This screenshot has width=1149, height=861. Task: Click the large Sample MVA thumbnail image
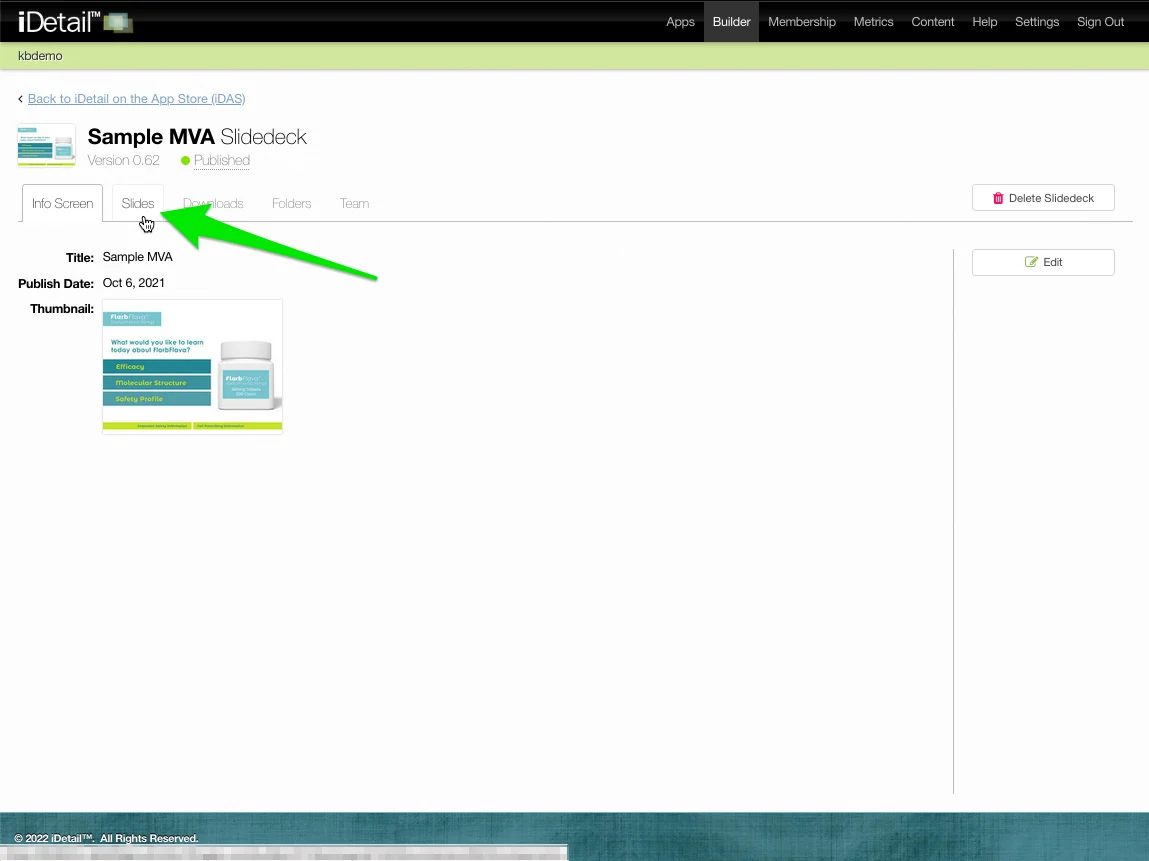click(x=192, y=366)
